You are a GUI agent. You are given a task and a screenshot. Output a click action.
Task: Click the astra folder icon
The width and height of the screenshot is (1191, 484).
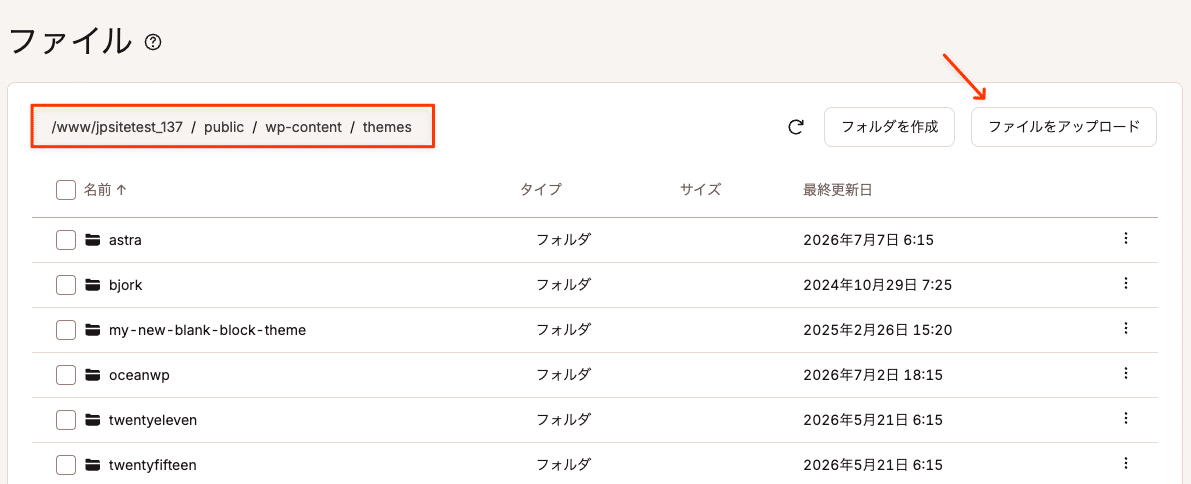point(93,241)
